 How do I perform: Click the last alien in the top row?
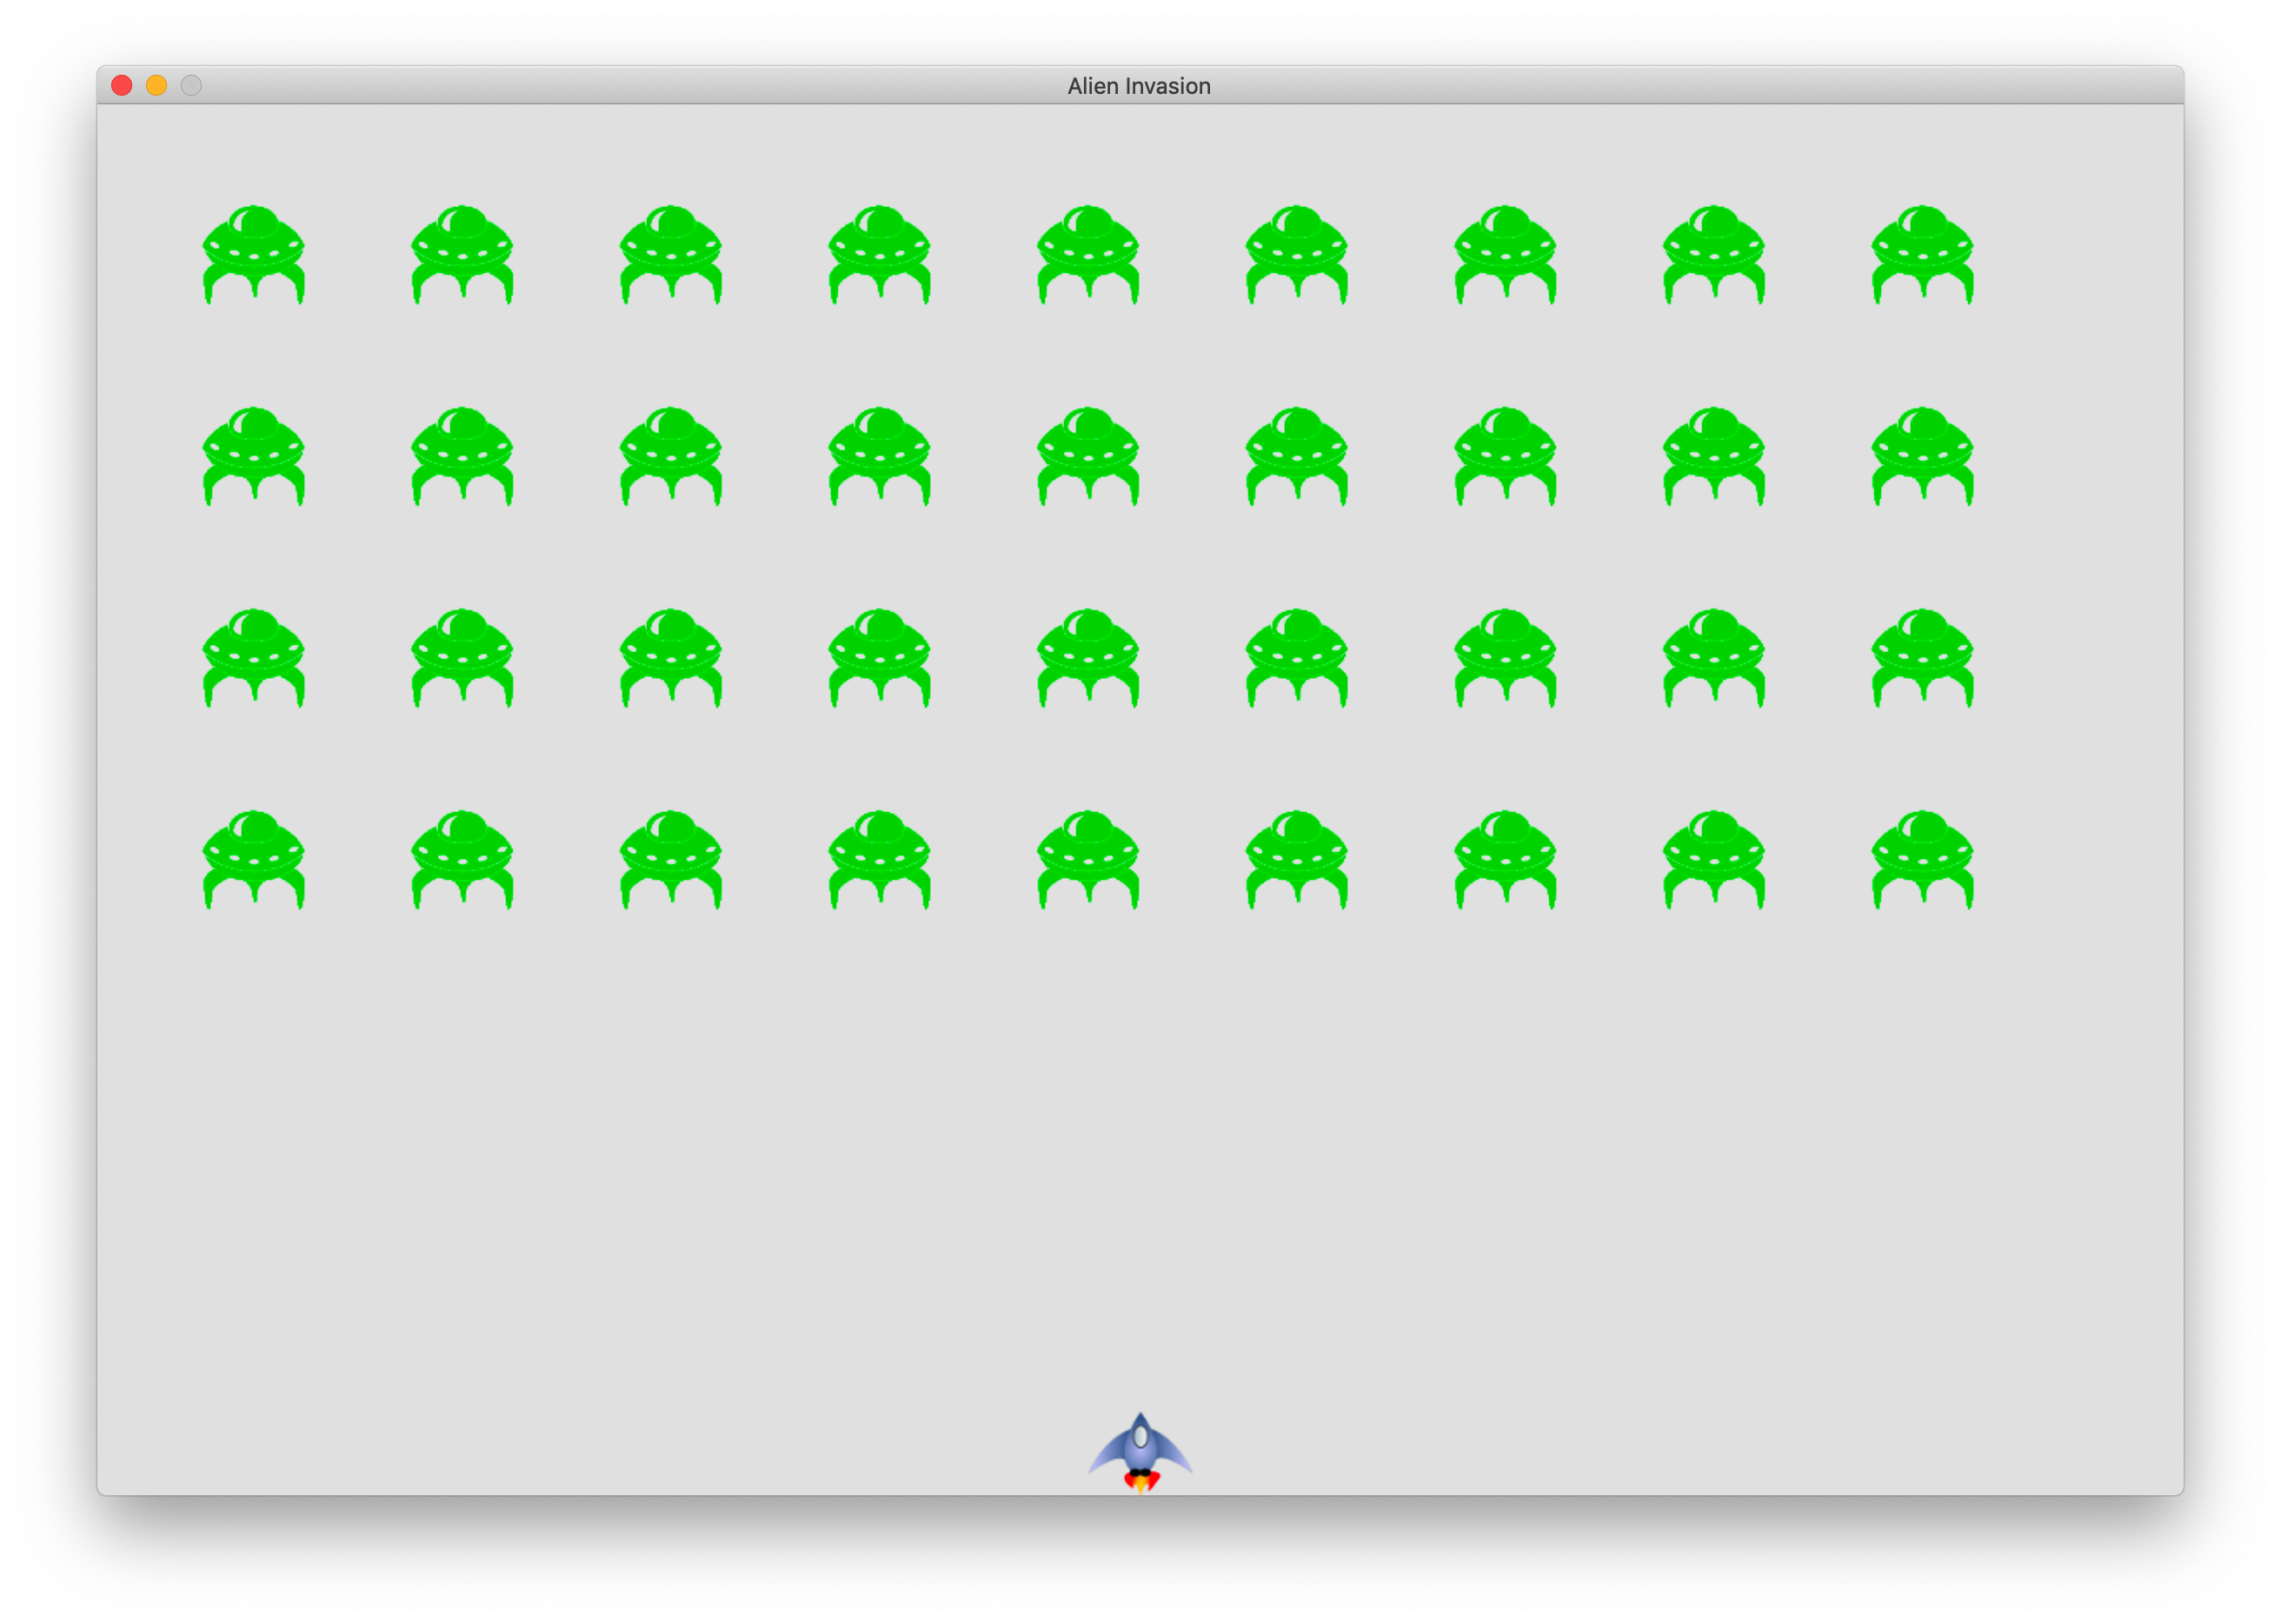[1922, 254]
